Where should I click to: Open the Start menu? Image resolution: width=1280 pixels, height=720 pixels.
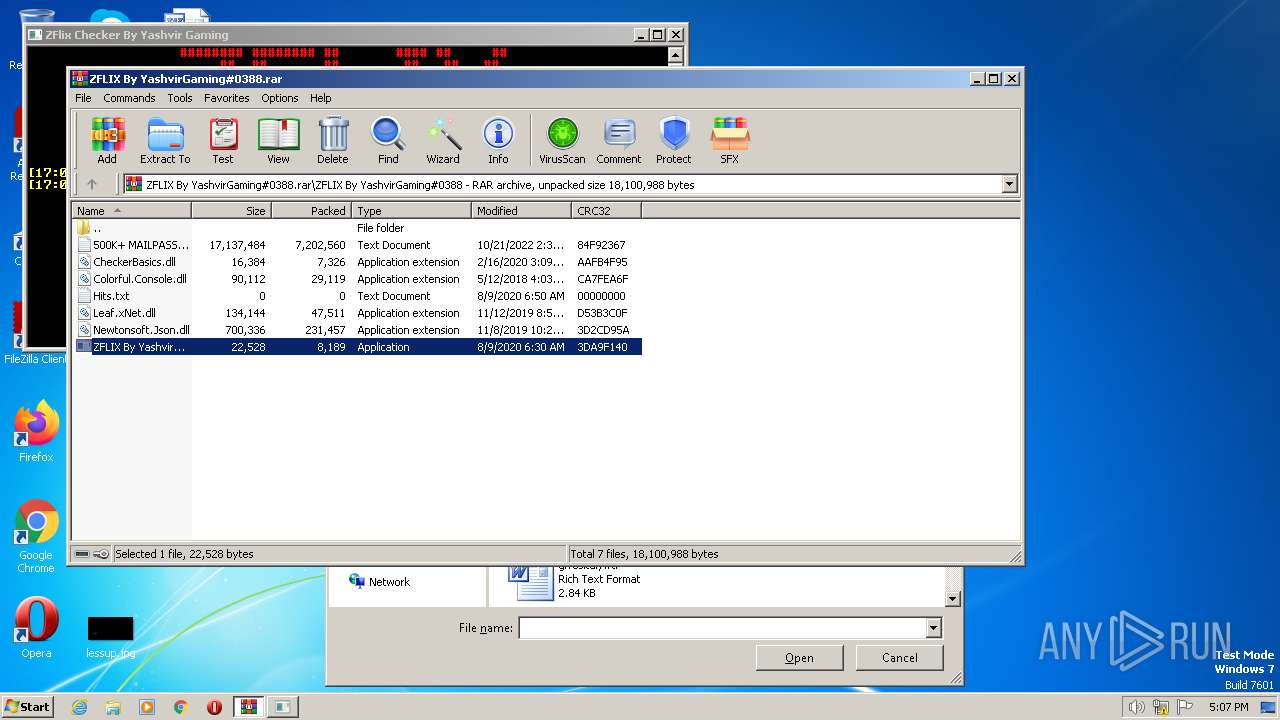(x=28, y=706)
